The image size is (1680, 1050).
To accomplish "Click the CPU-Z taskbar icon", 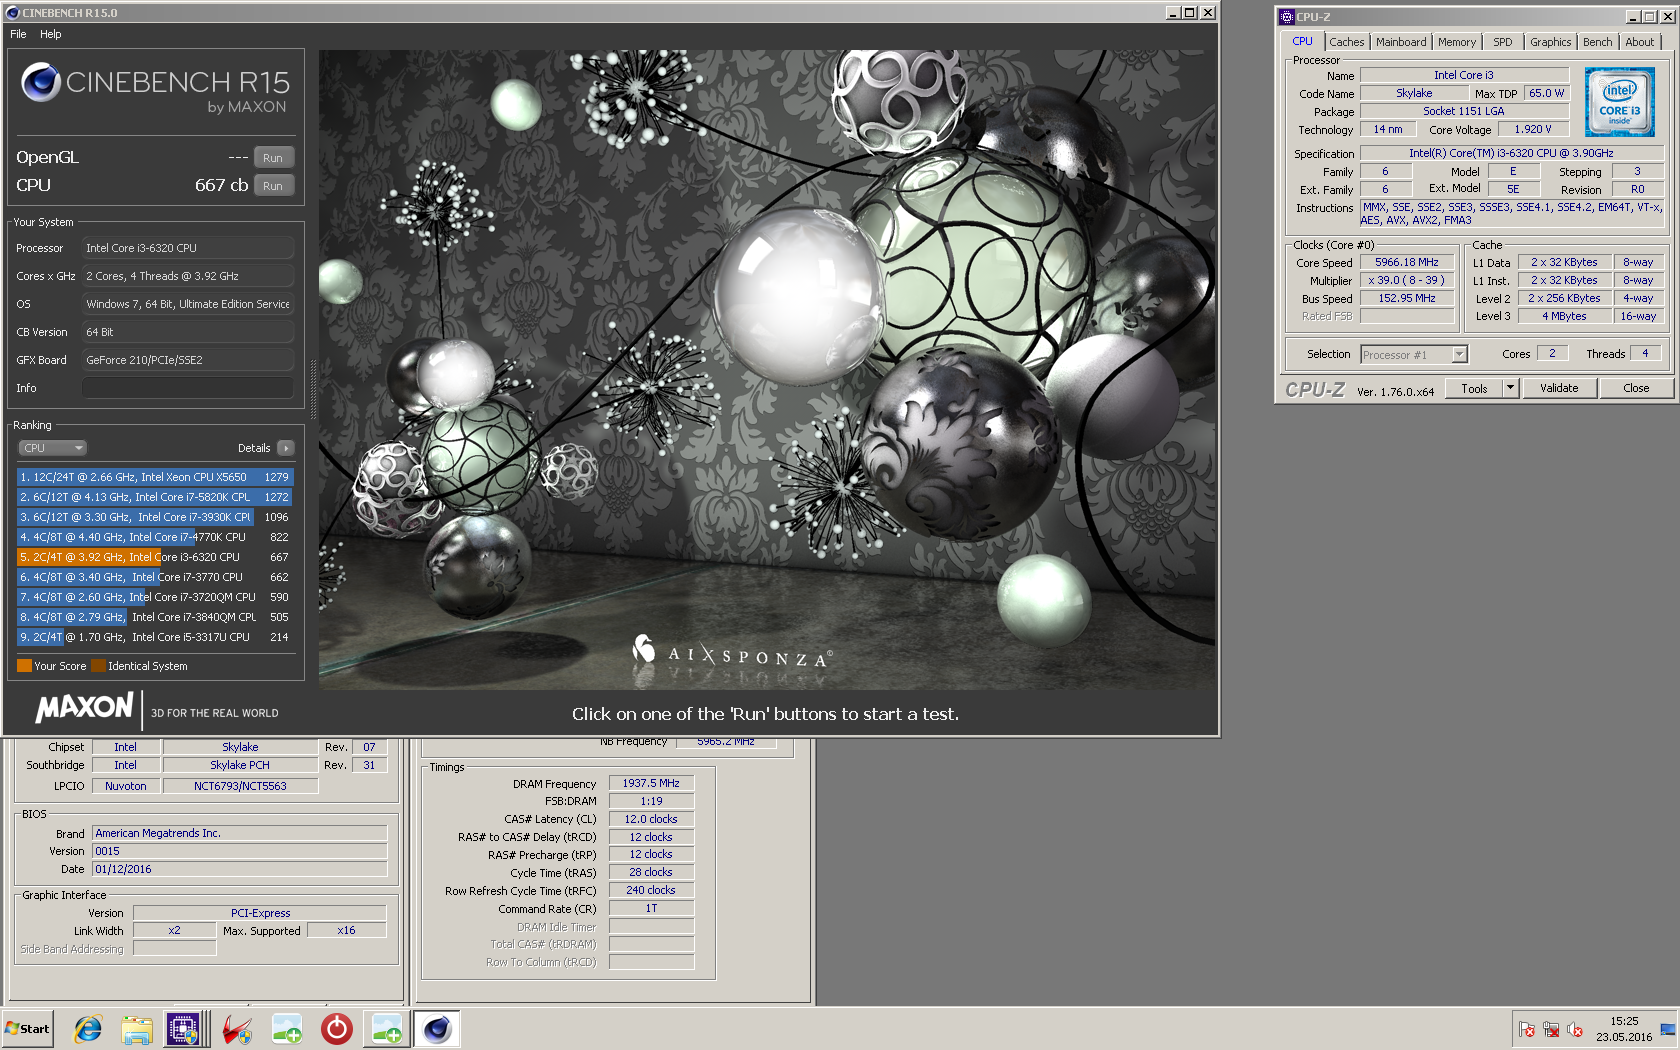I will [183, 1028].
